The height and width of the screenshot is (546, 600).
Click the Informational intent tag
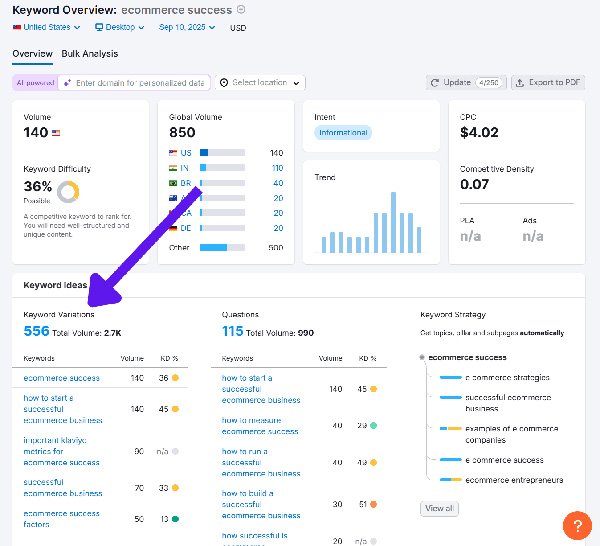(342, 132)
